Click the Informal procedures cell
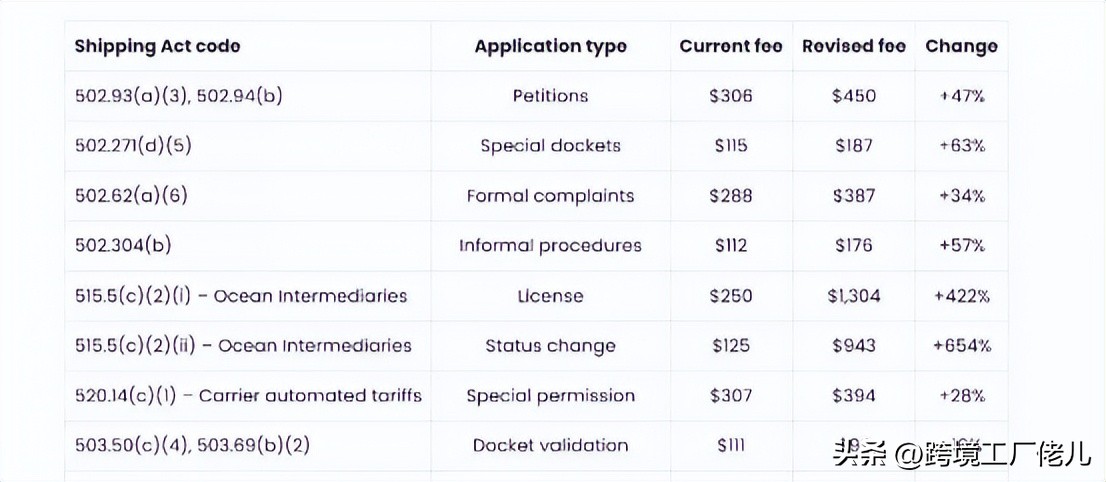This screenshot has width=1106, height=482. pyautogui.click(x=550, y=246)
